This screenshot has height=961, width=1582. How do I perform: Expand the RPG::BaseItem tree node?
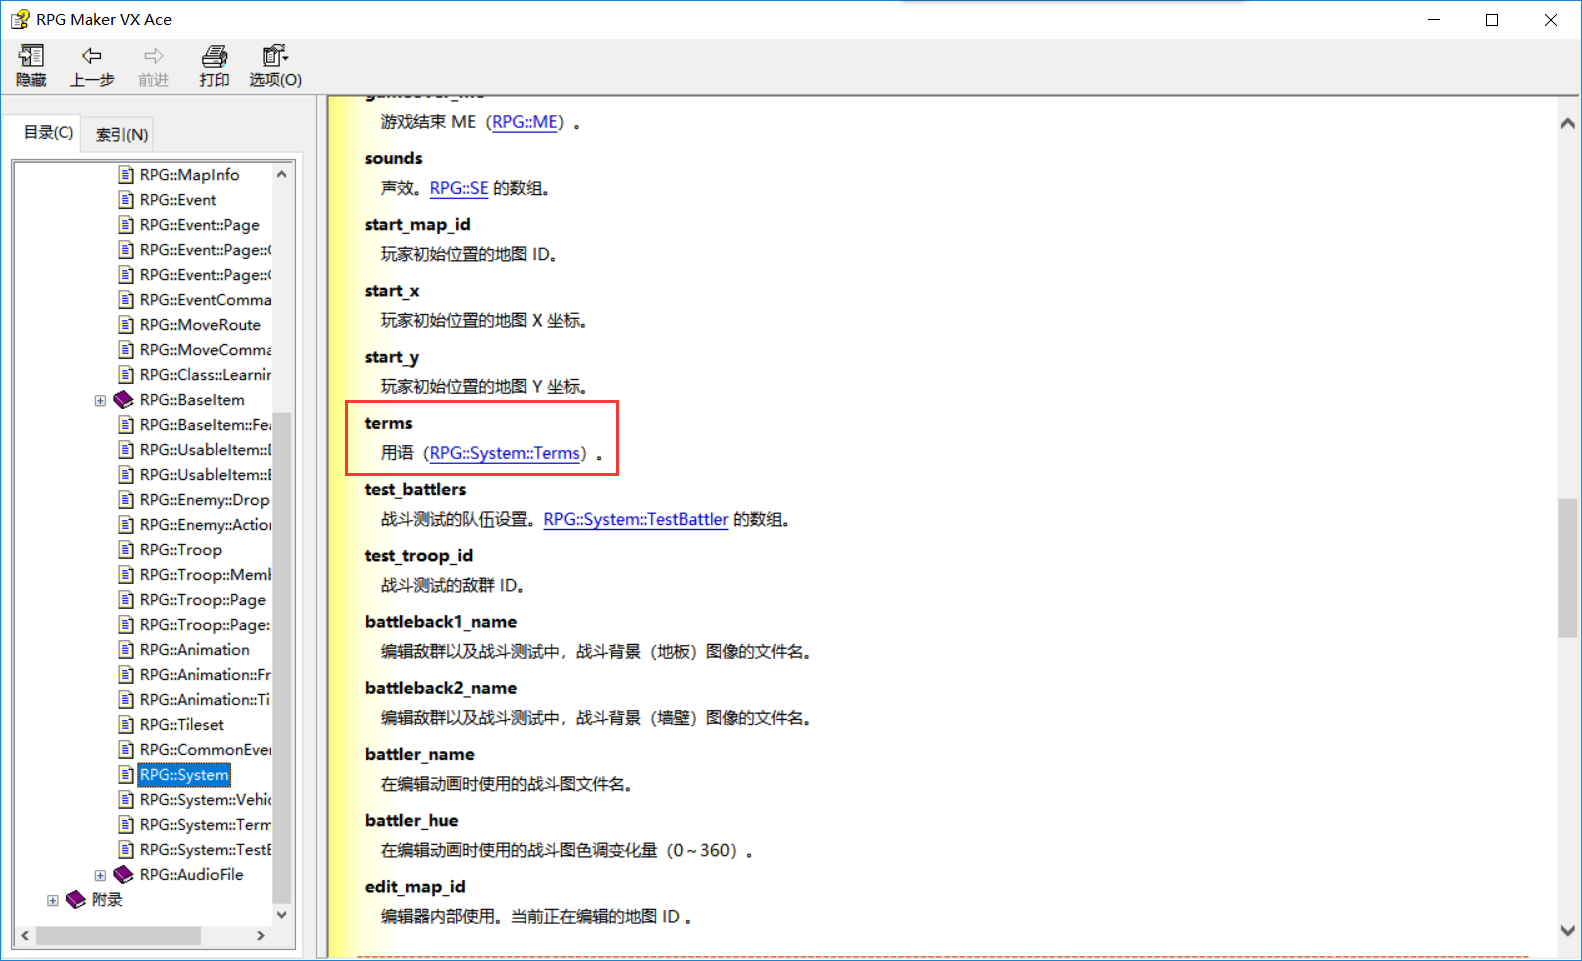(x=100, y=401)
